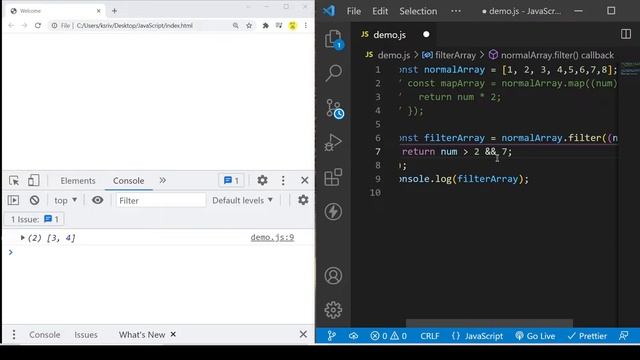This screenshot has width=640, height=360.
Task: Click the editor horizontal scrollbar
Action: (x=489, y=323)
